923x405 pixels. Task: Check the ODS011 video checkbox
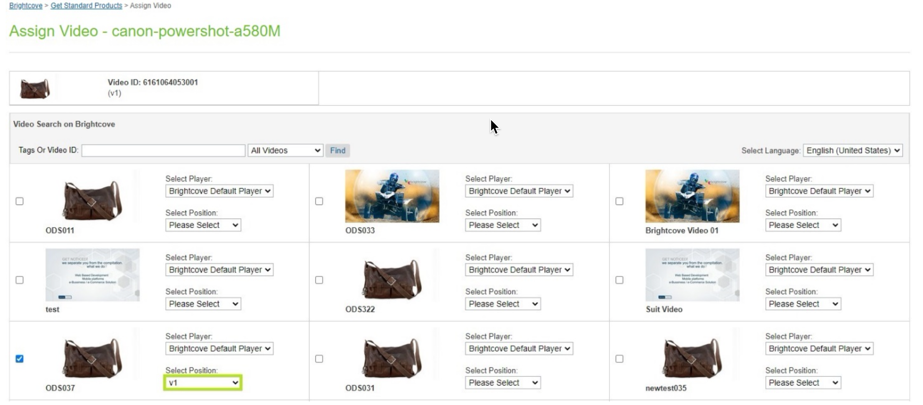[19, 201]
